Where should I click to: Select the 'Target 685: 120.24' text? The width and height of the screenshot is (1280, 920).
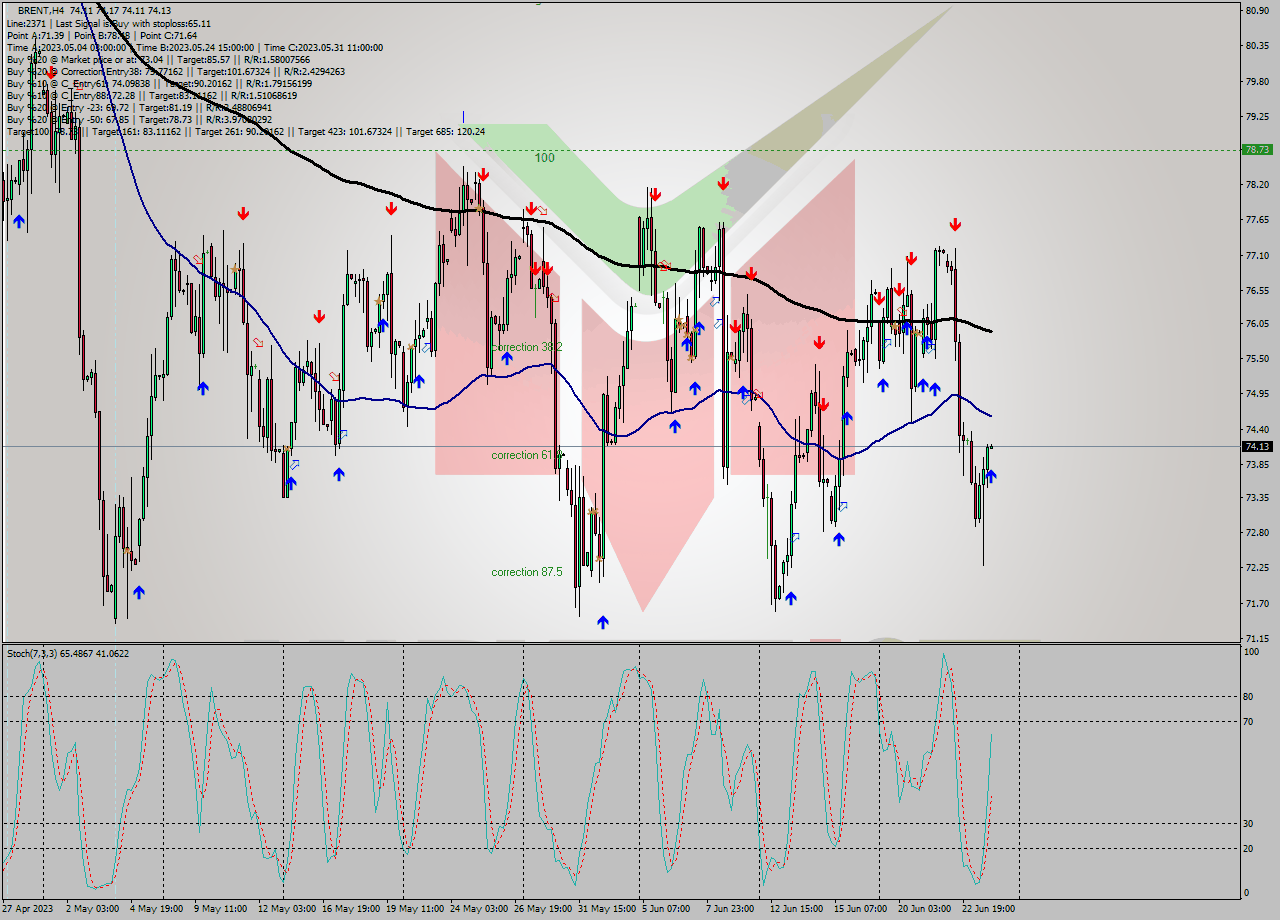443,131
